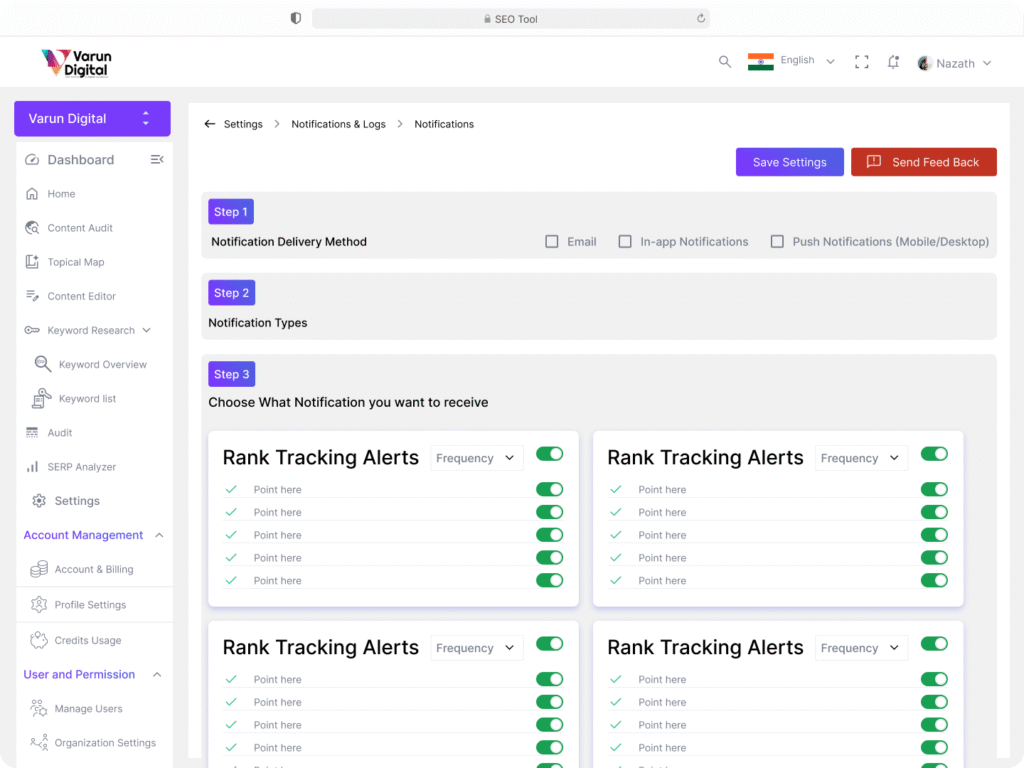Click the search magnifier icon in header
Screen dimensions: 1024x768
725,62
